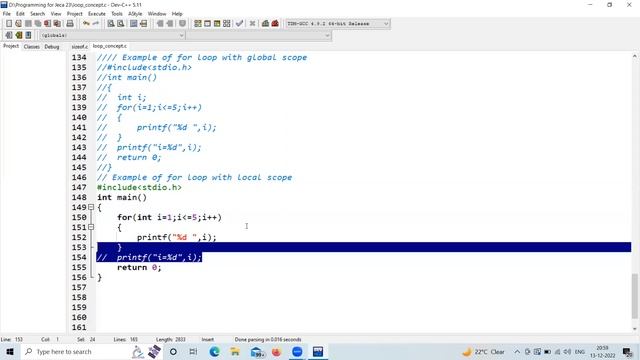The width and height of the screenshot is (640, 360).
Task: Click the Close All toolbar icon
Action: pos(57,24)
